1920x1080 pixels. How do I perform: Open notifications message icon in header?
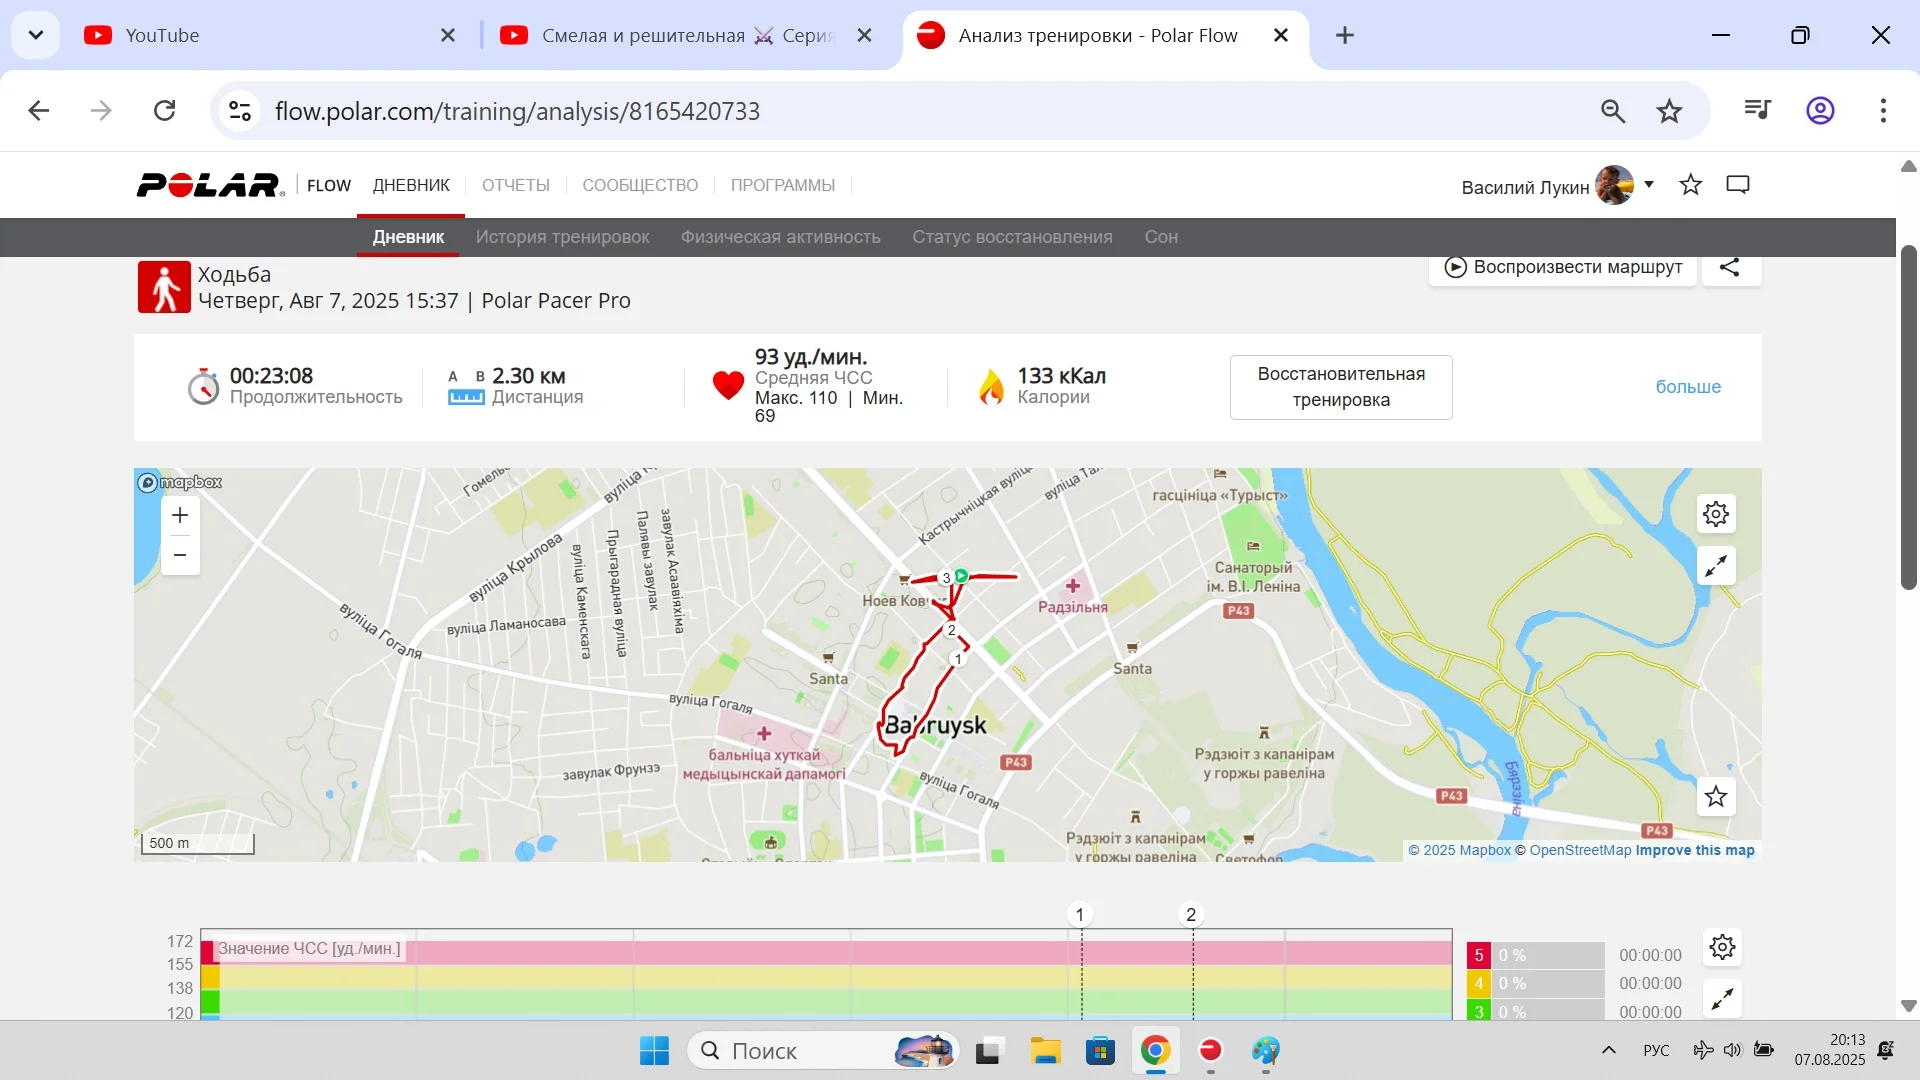point(1738,185)
